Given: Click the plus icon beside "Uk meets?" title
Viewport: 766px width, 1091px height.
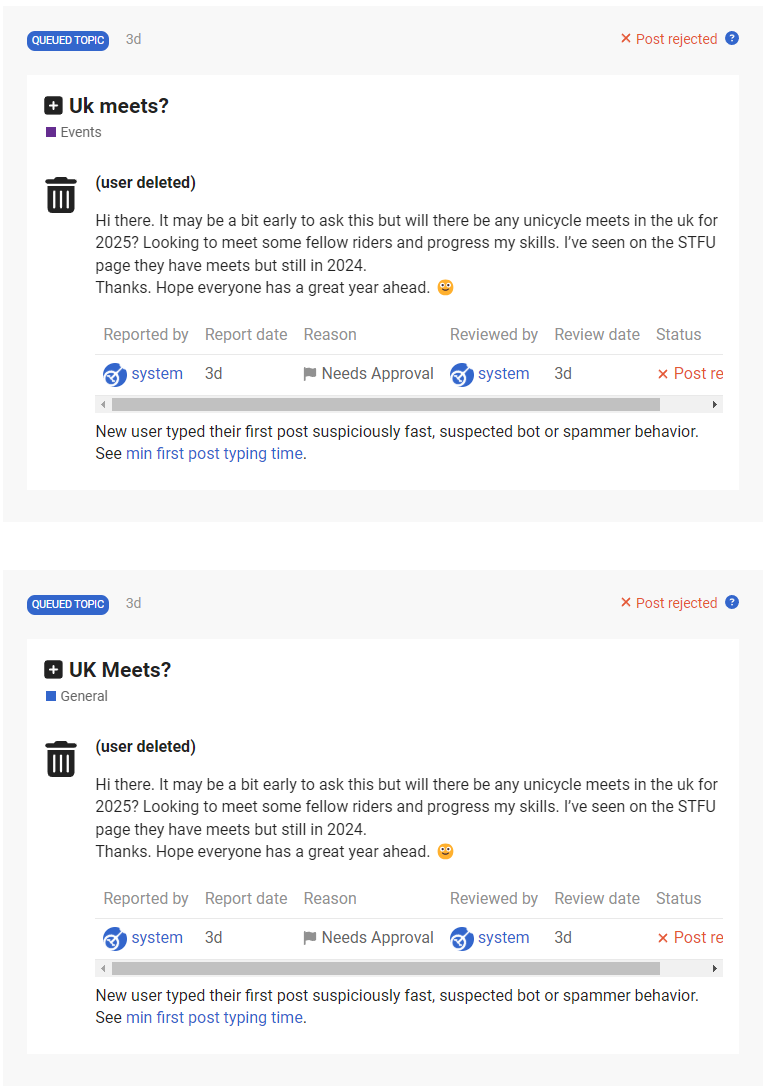Looking at the screenshot, I should click(54, 106).
